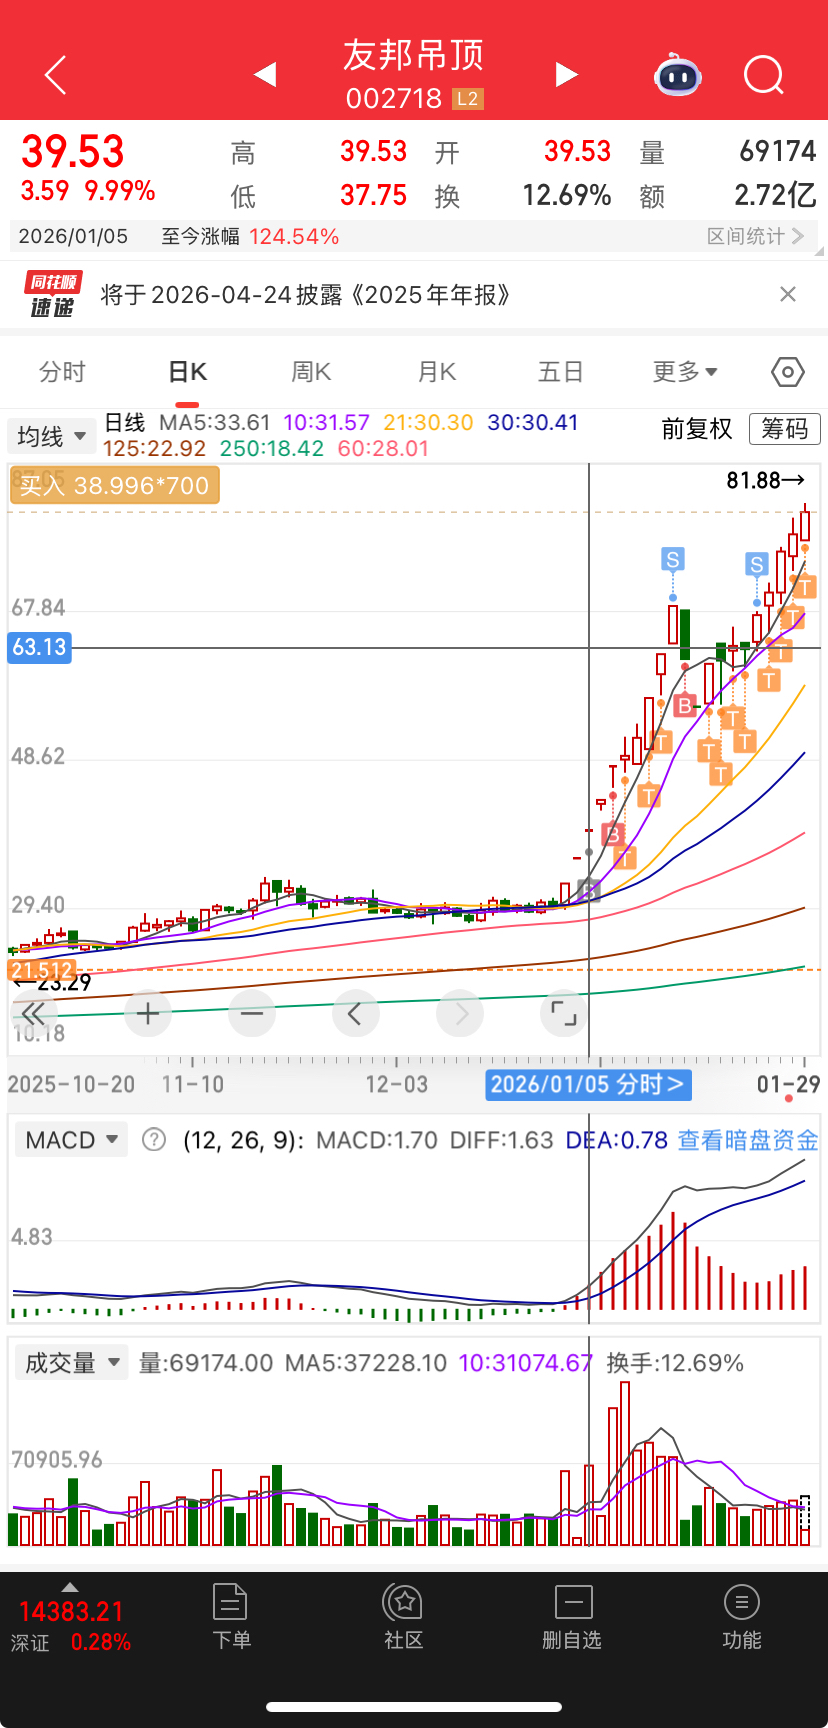Expand chart to fullscreen
This screenshot has height=1728, width=828.
tap(564, 1014)
